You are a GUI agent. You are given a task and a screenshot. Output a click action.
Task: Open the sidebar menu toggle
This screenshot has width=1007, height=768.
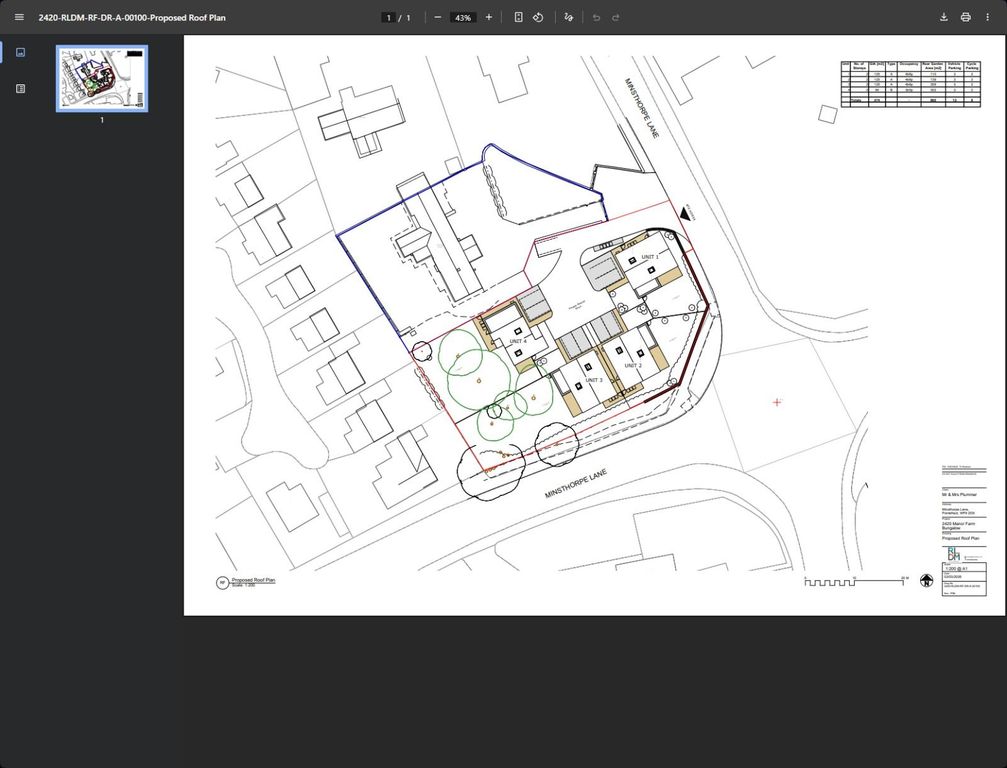(x=19, y=17)
